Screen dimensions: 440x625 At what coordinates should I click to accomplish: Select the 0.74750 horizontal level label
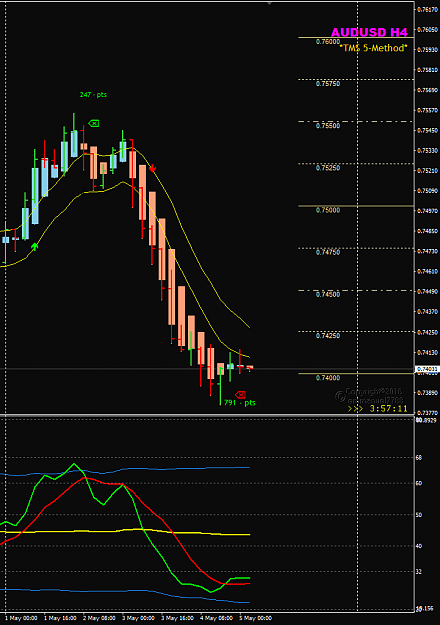tap(328, 252)
